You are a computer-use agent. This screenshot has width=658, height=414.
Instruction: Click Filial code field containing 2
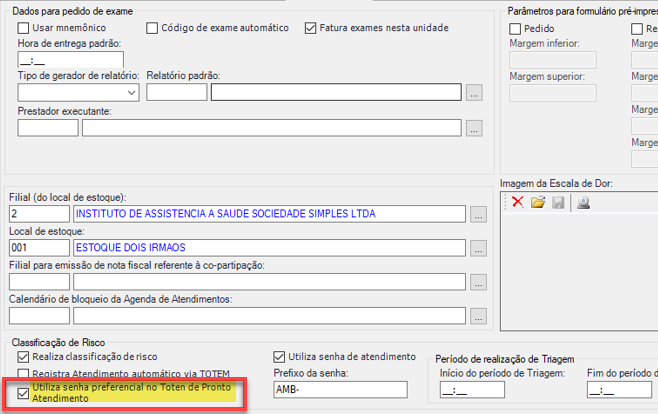pyautogui.click(x=39, y=214)
